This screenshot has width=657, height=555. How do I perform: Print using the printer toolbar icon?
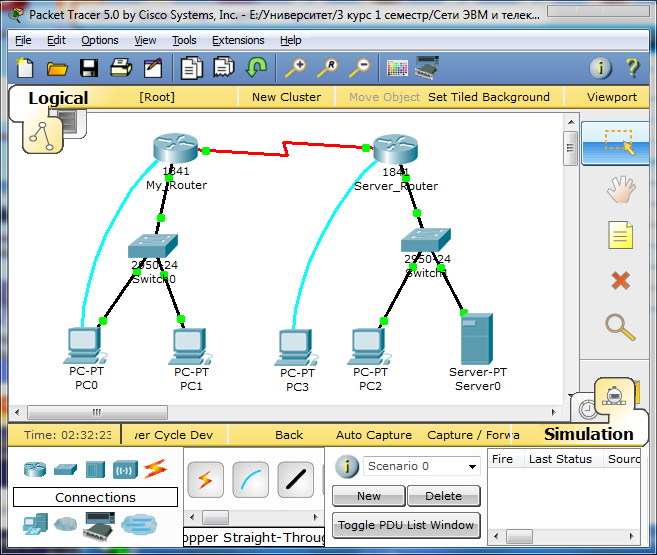point(121,68)
